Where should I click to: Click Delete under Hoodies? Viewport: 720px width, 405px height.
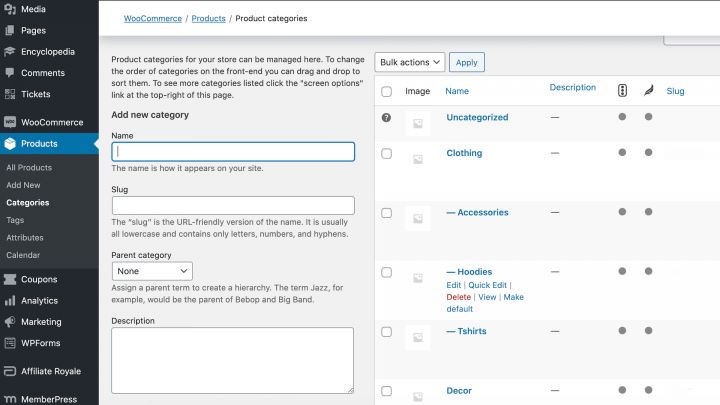tap(458, 297)
